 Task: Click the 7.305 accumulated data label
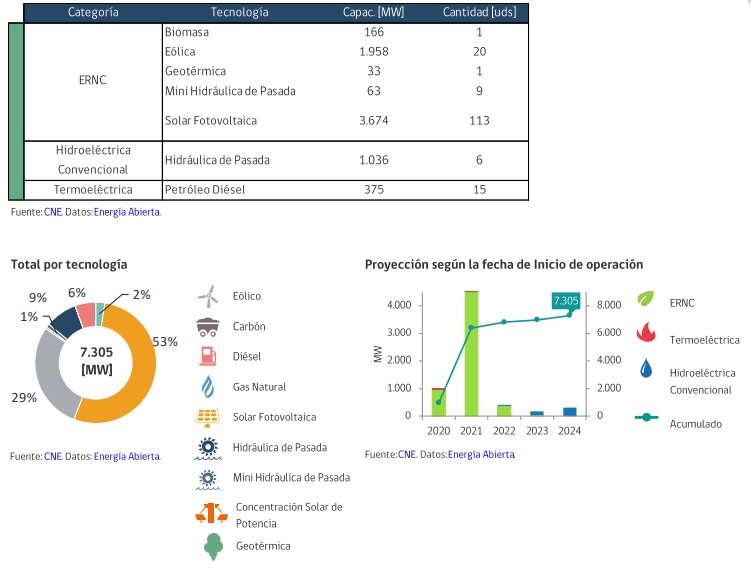(566, 300)
